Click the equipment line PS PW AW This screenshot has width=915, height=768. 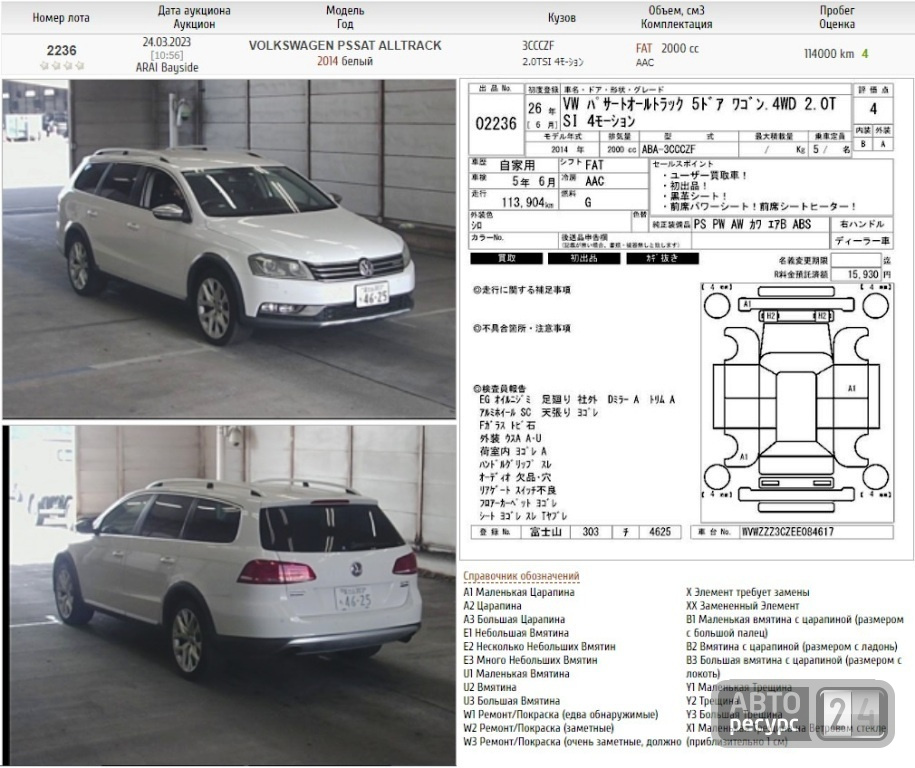click(752, 224)
